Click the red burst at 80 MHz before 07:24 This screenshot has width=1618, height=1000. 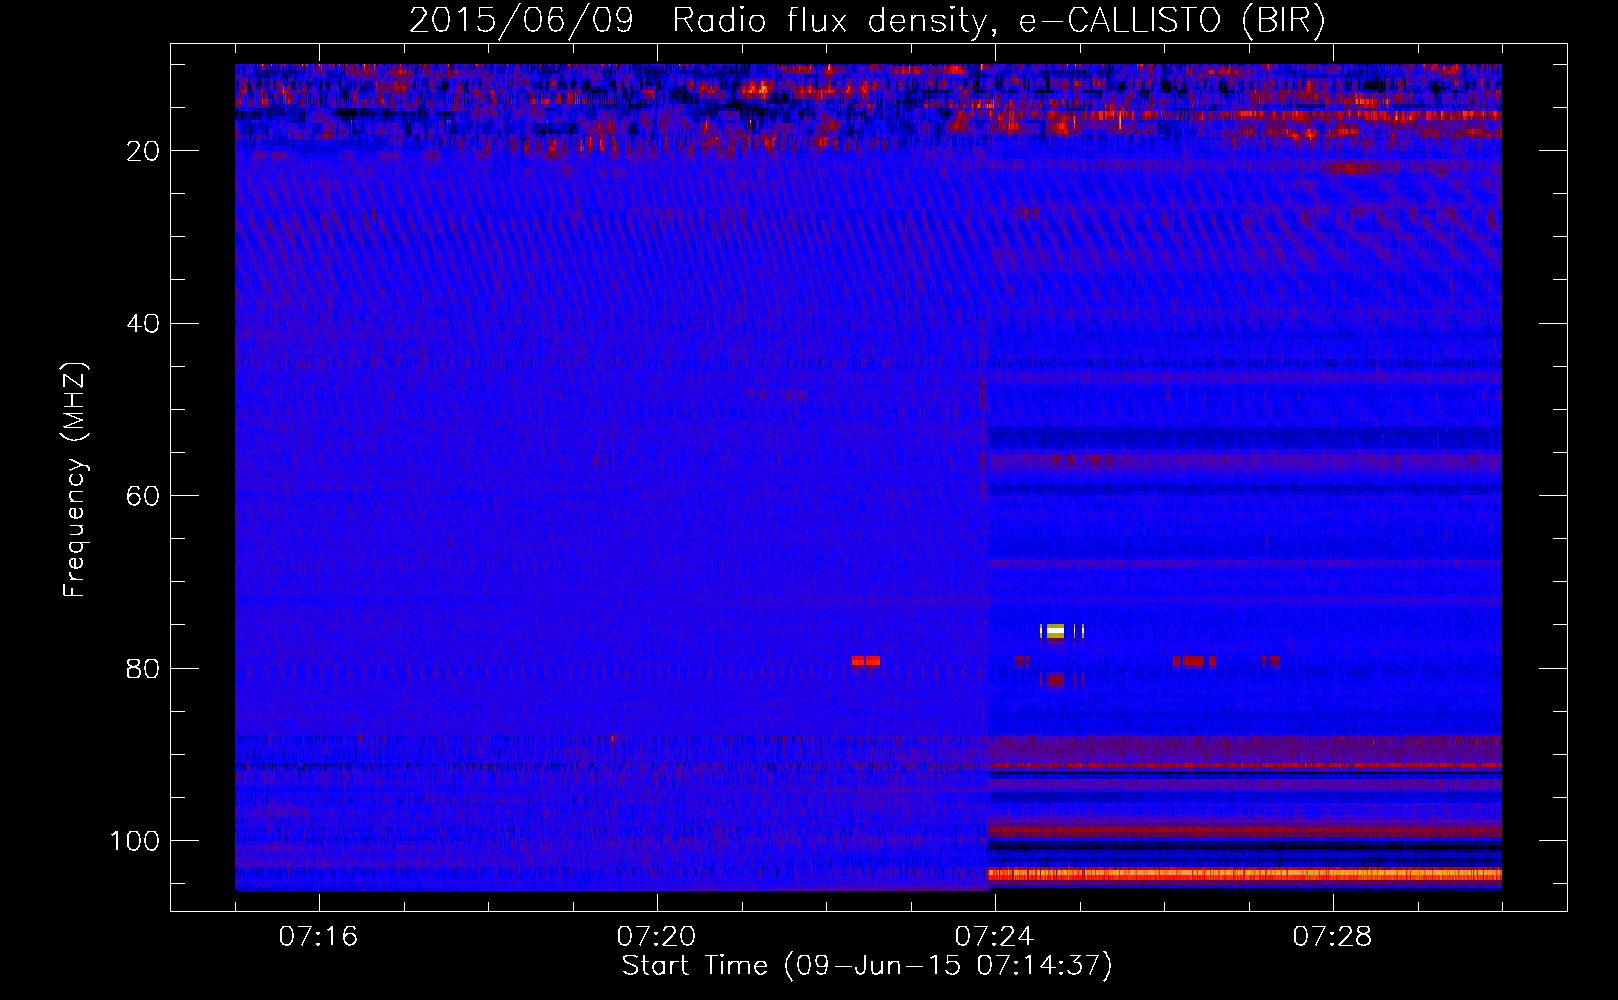pos(866,661)
